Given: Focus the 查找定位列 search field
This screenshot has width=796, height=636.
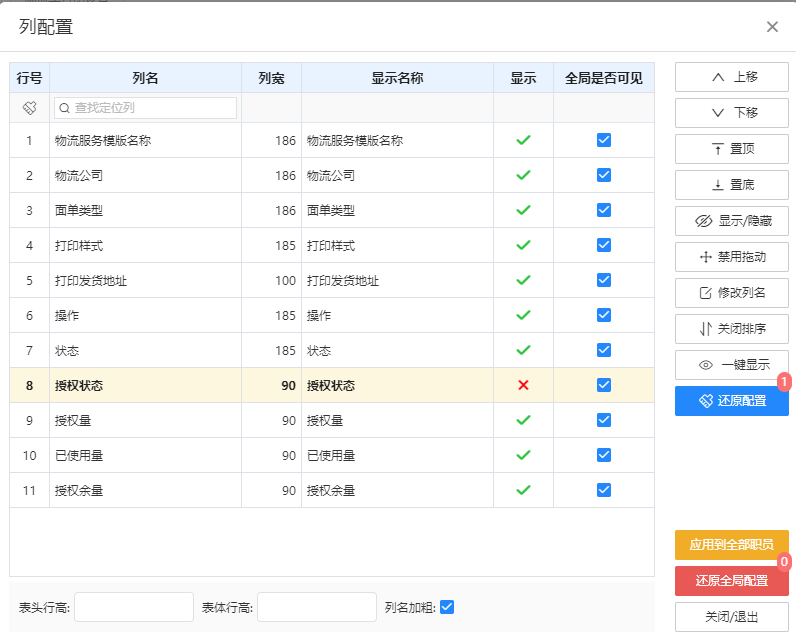Looking at the screenshot, I should [x=145, y=108].
